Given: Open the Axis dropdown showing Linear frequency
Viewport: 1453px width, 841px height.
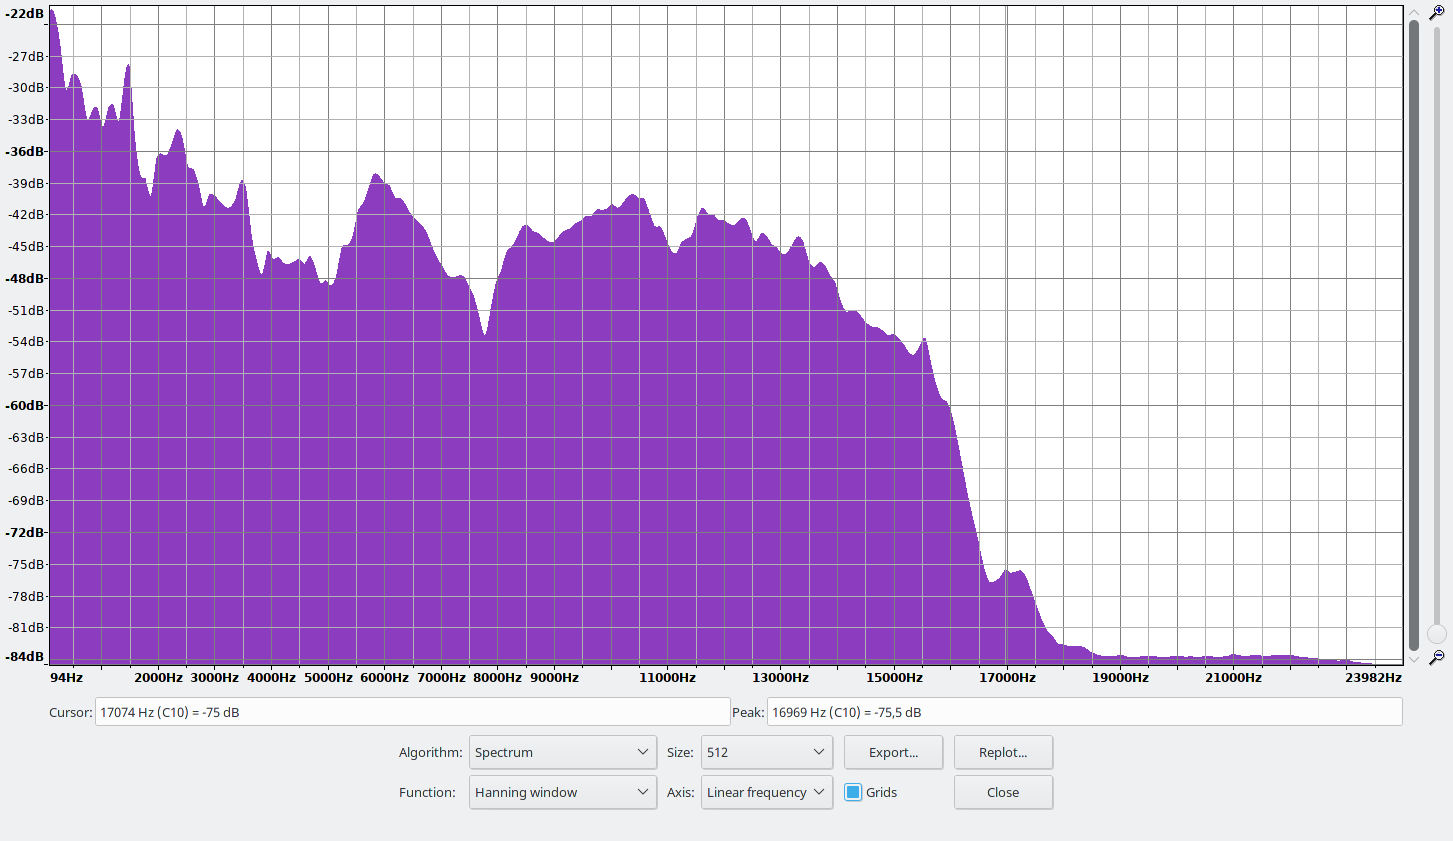Looking at the screenshot, I should (x=767, y=792).
